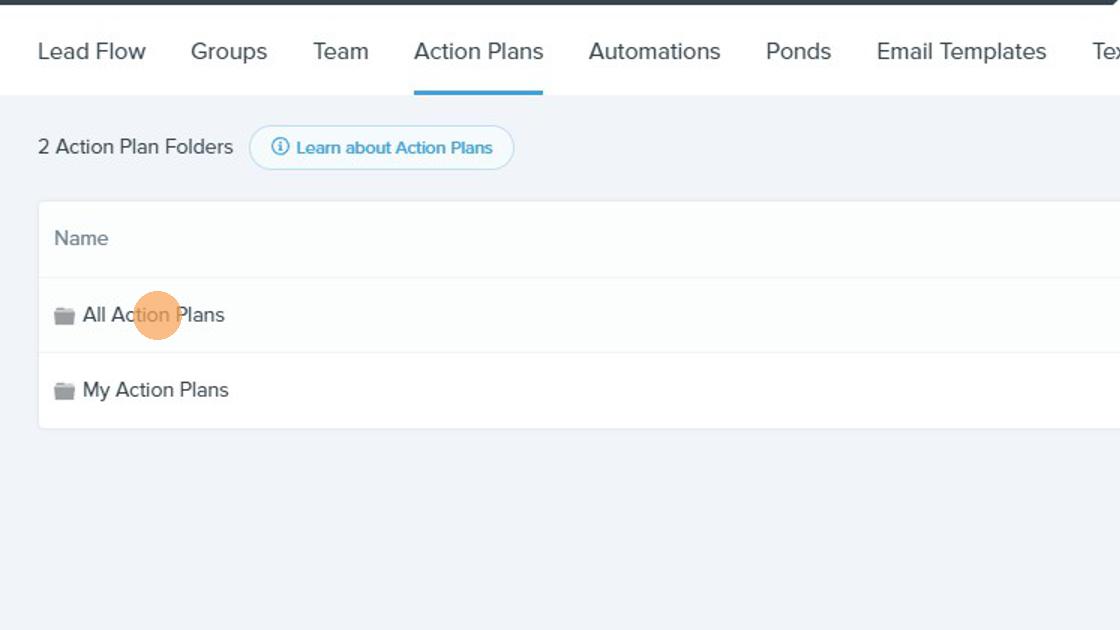Switch to the Ponds tab

click(799, 51)
